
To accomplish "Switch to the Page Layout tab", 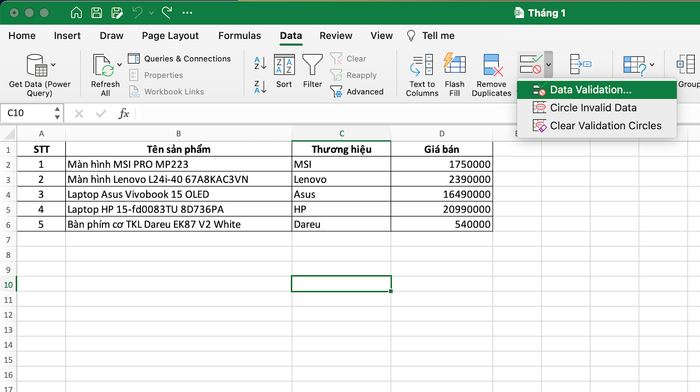I will click(170, 36).
